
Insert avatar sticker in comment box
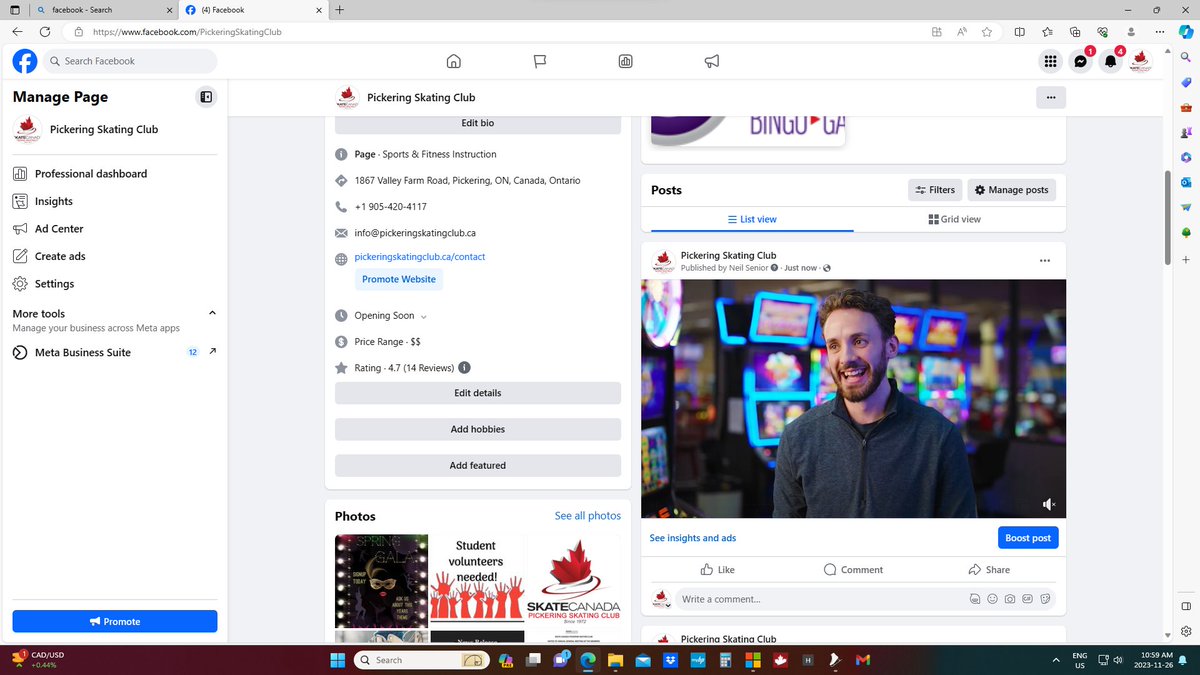pos(975,599)
